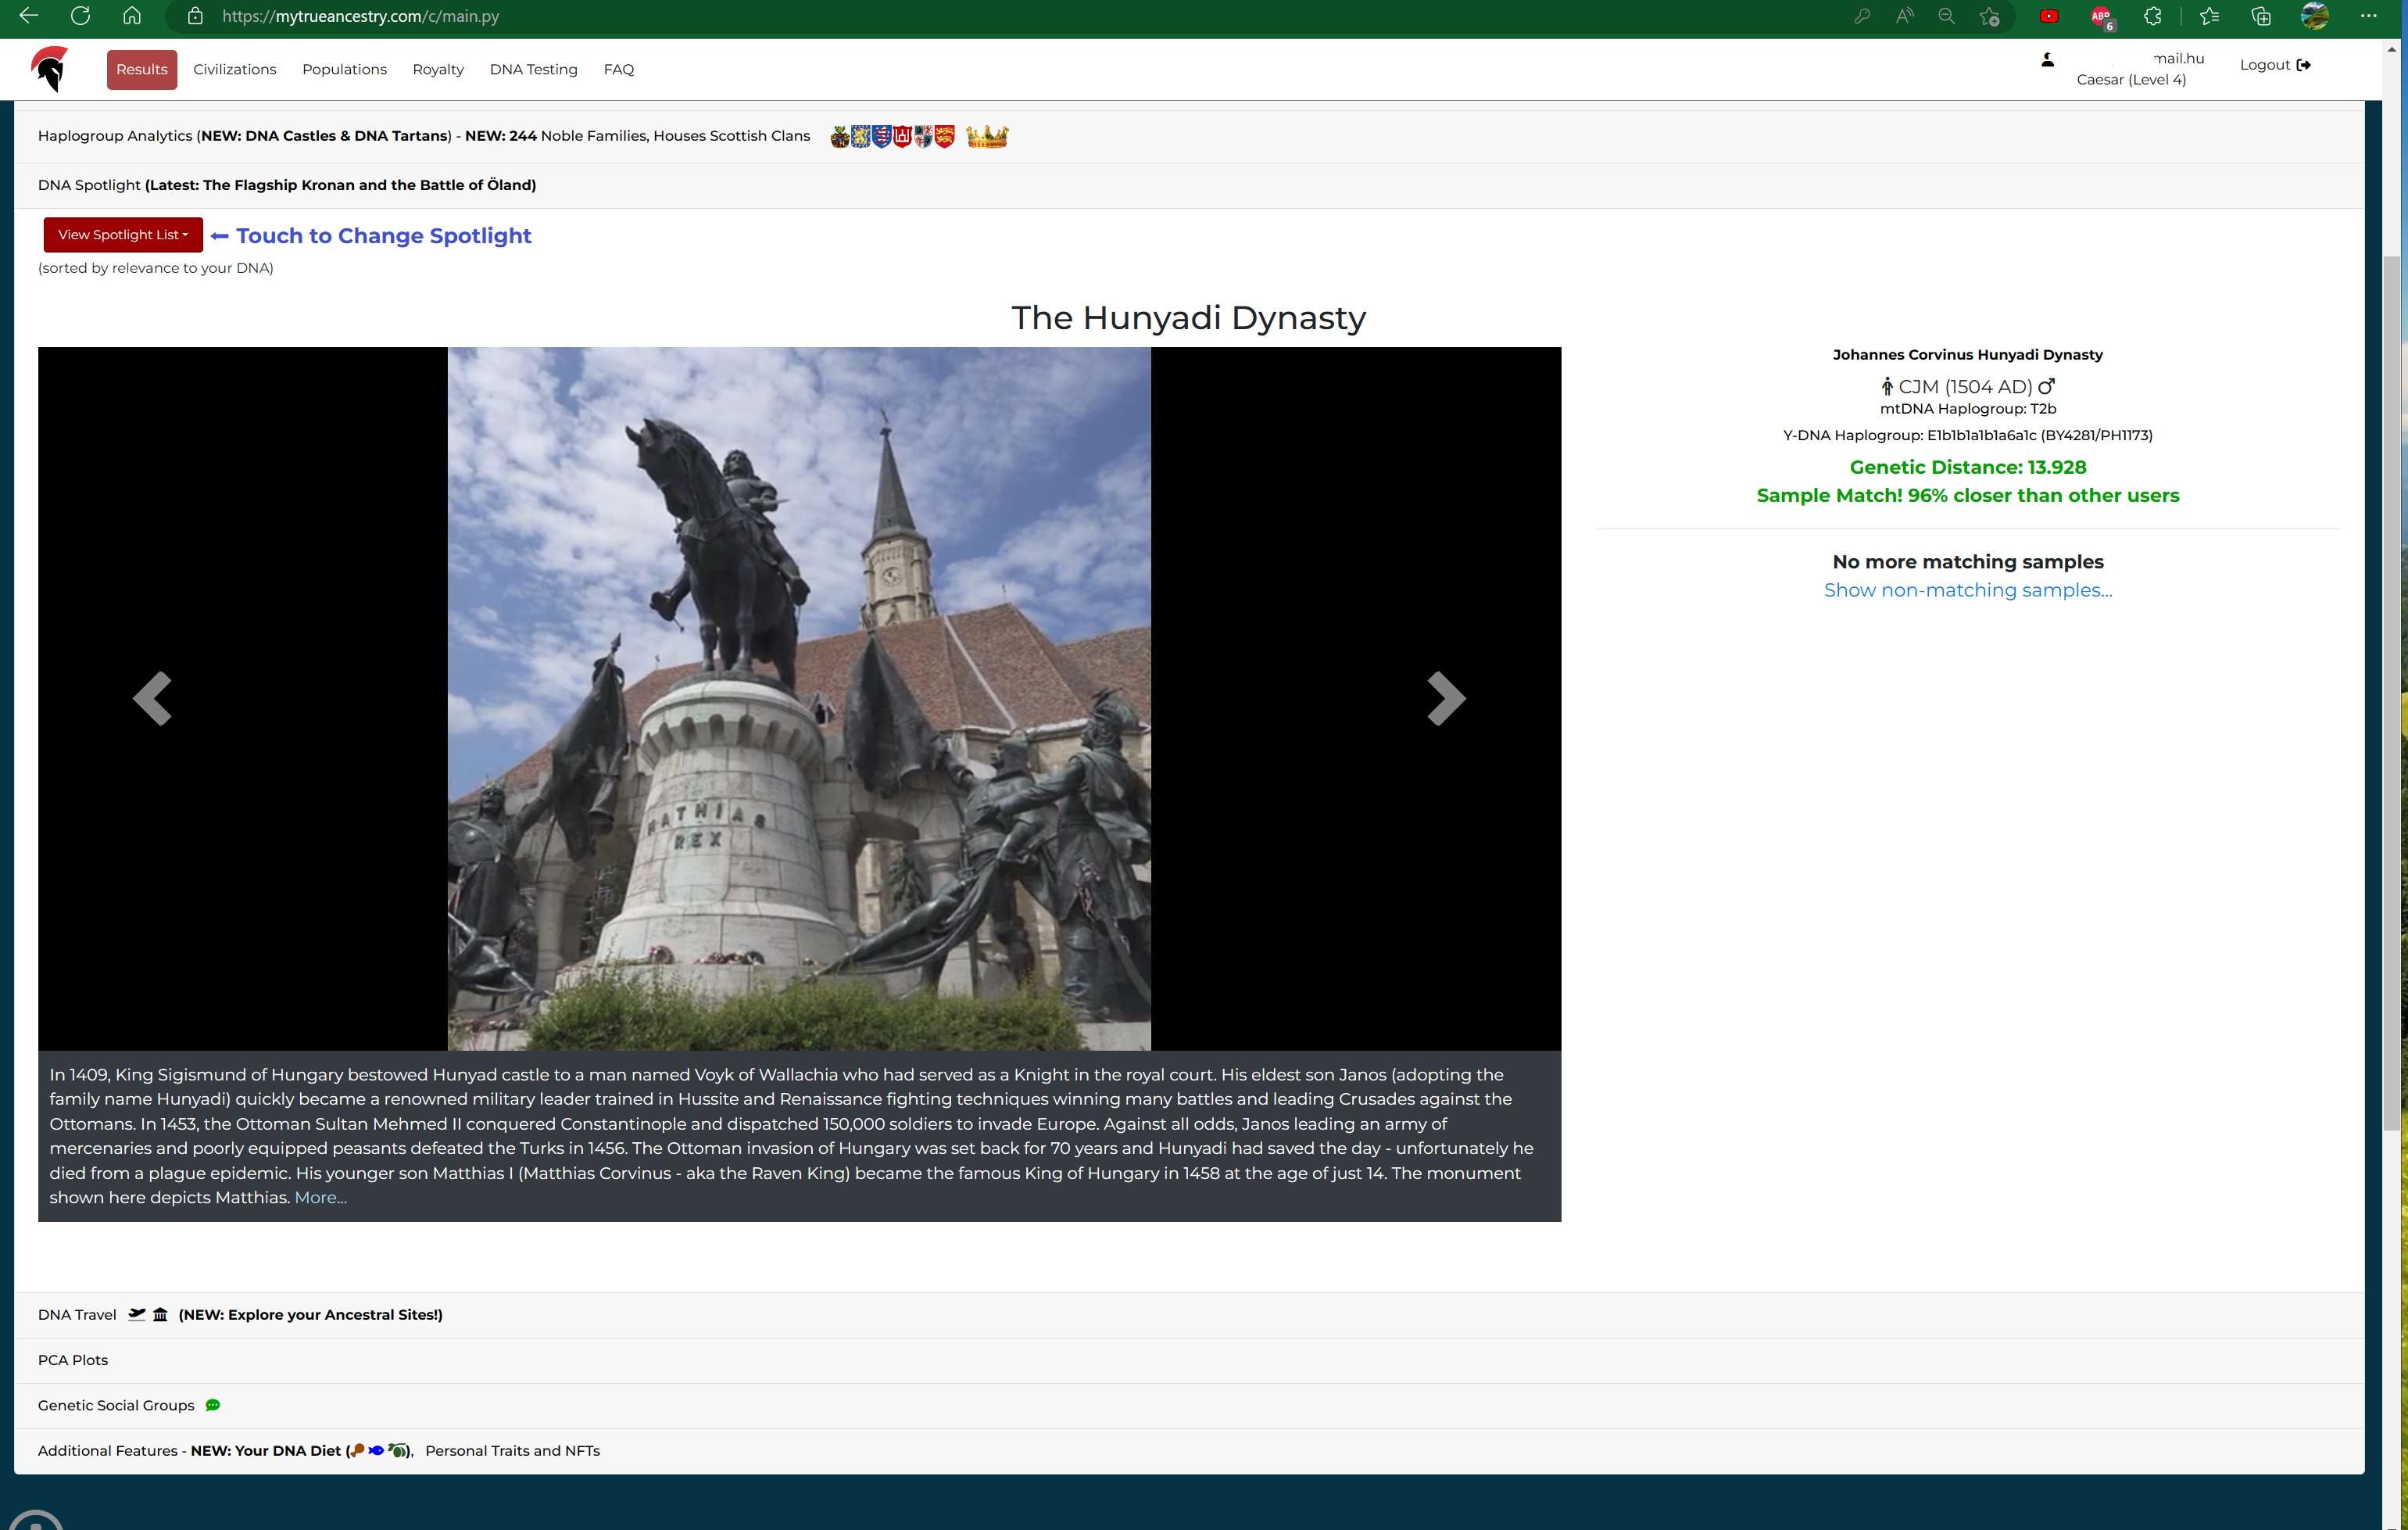Open the Royalty menu item
Viewport: 2408px width, 1530px height.
[438, 69]
